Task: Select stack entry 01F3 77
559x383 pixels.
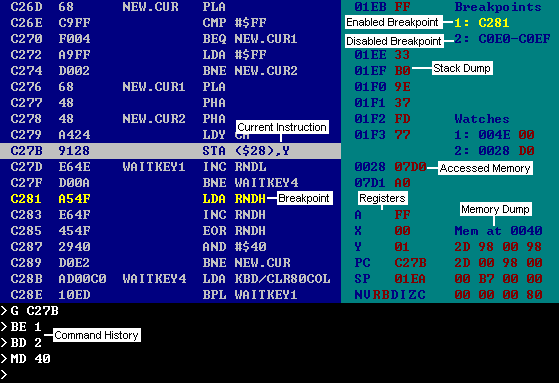Action: [382, 135]
